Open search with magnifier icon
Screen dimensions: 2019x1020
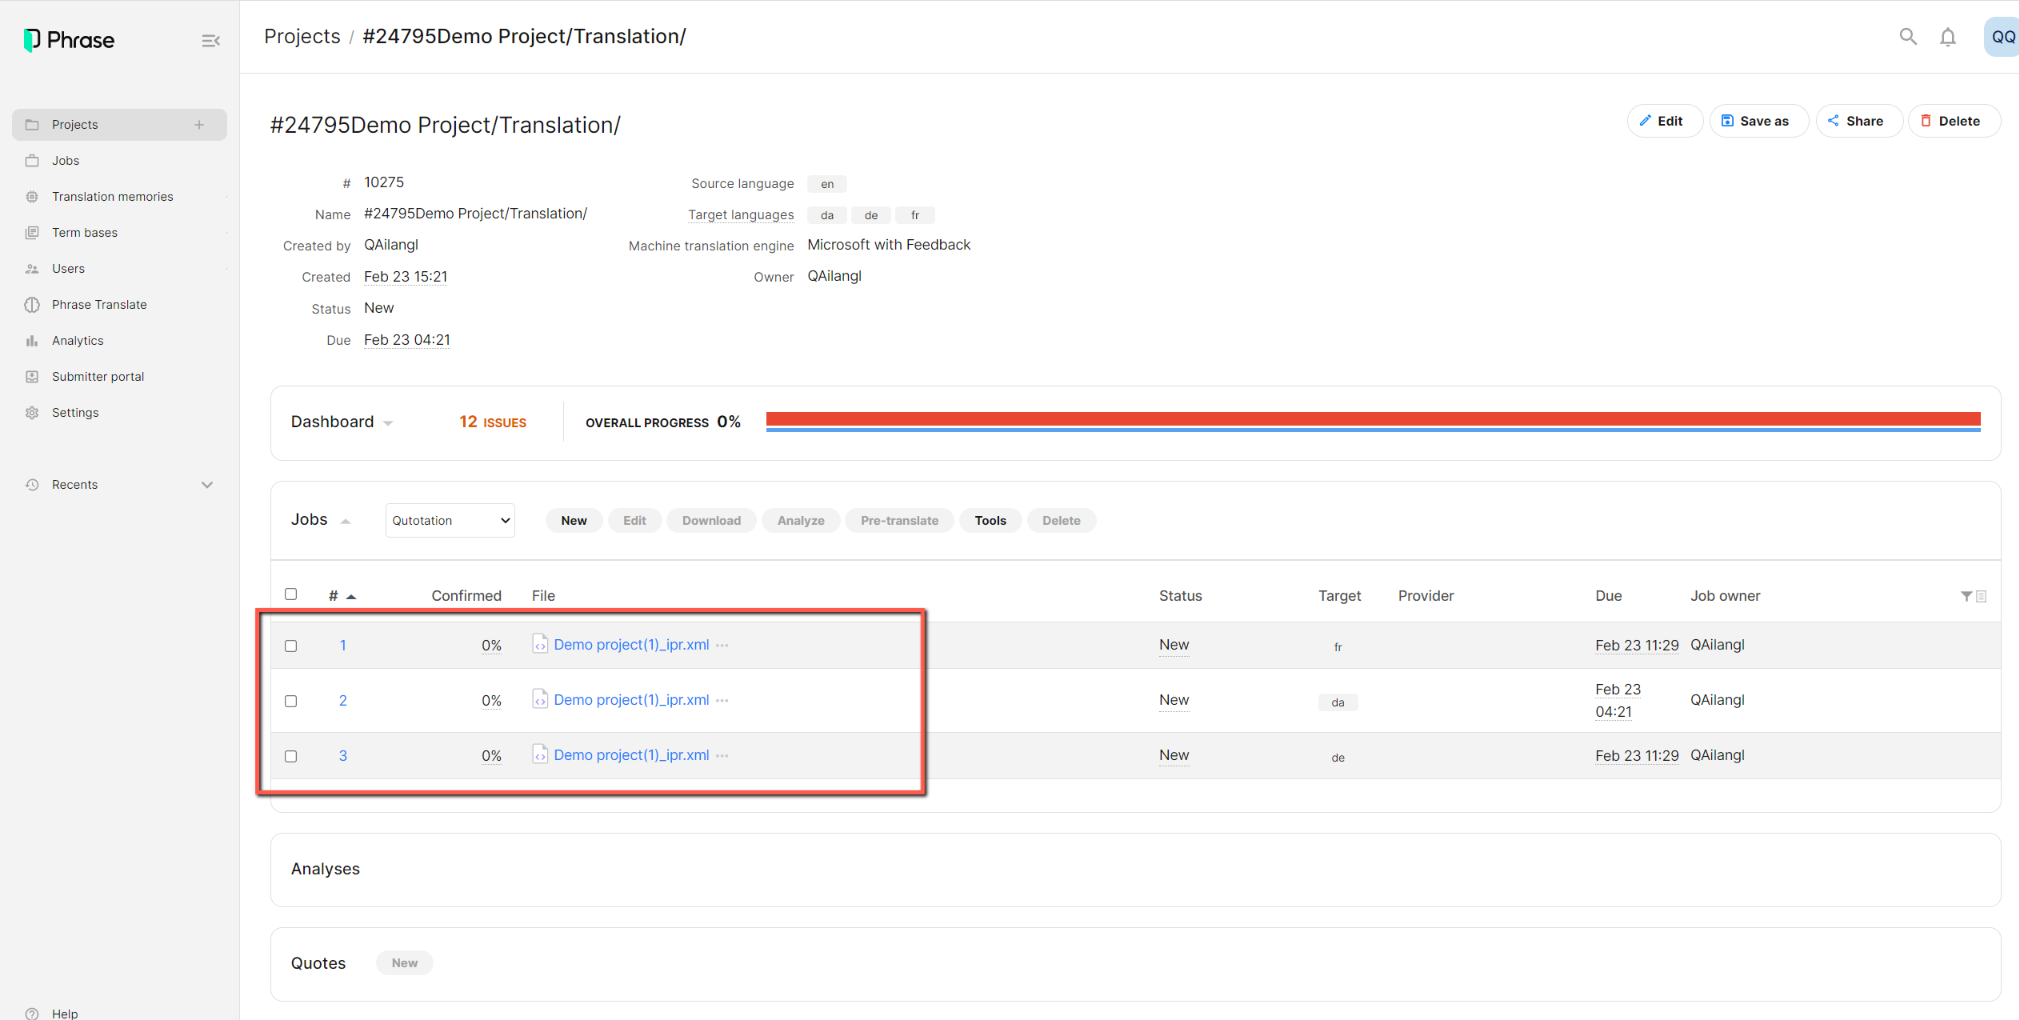point(1908,37)
